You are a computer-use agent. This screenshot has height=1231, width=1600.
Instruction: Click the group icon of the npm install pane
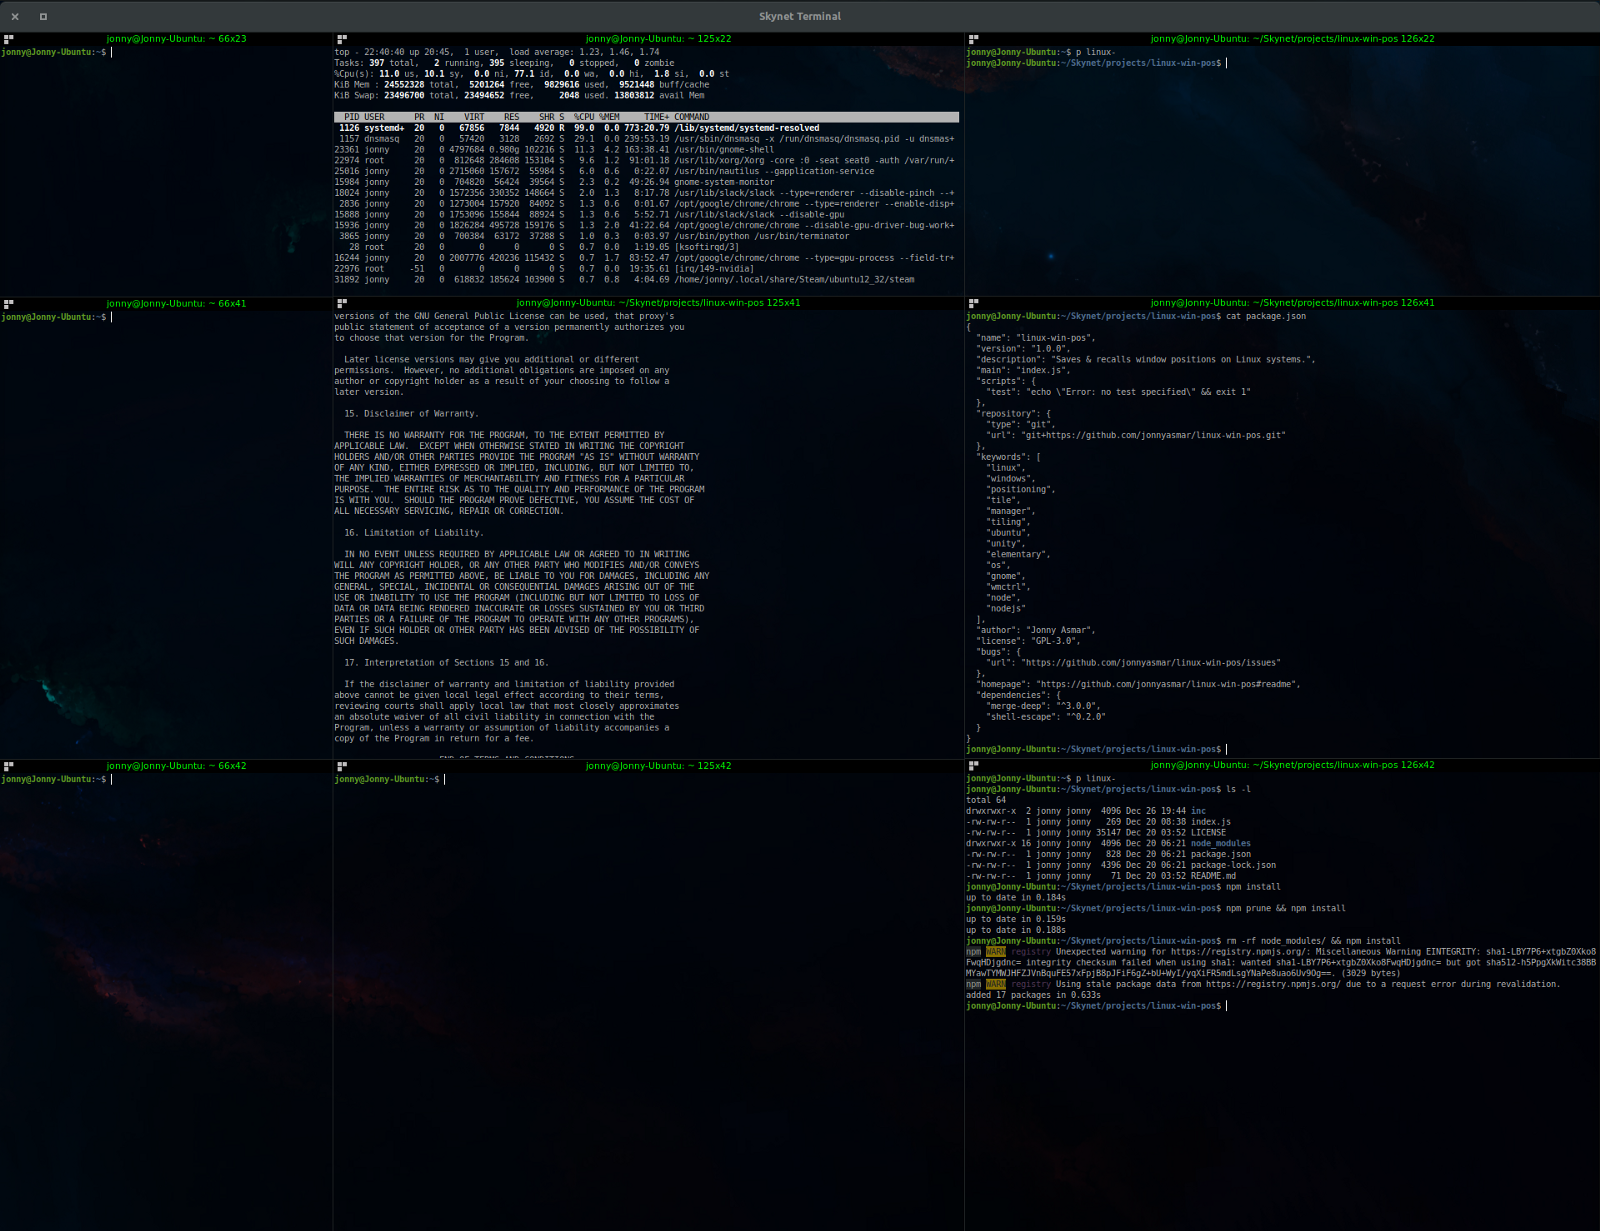[x=973, y=766]
